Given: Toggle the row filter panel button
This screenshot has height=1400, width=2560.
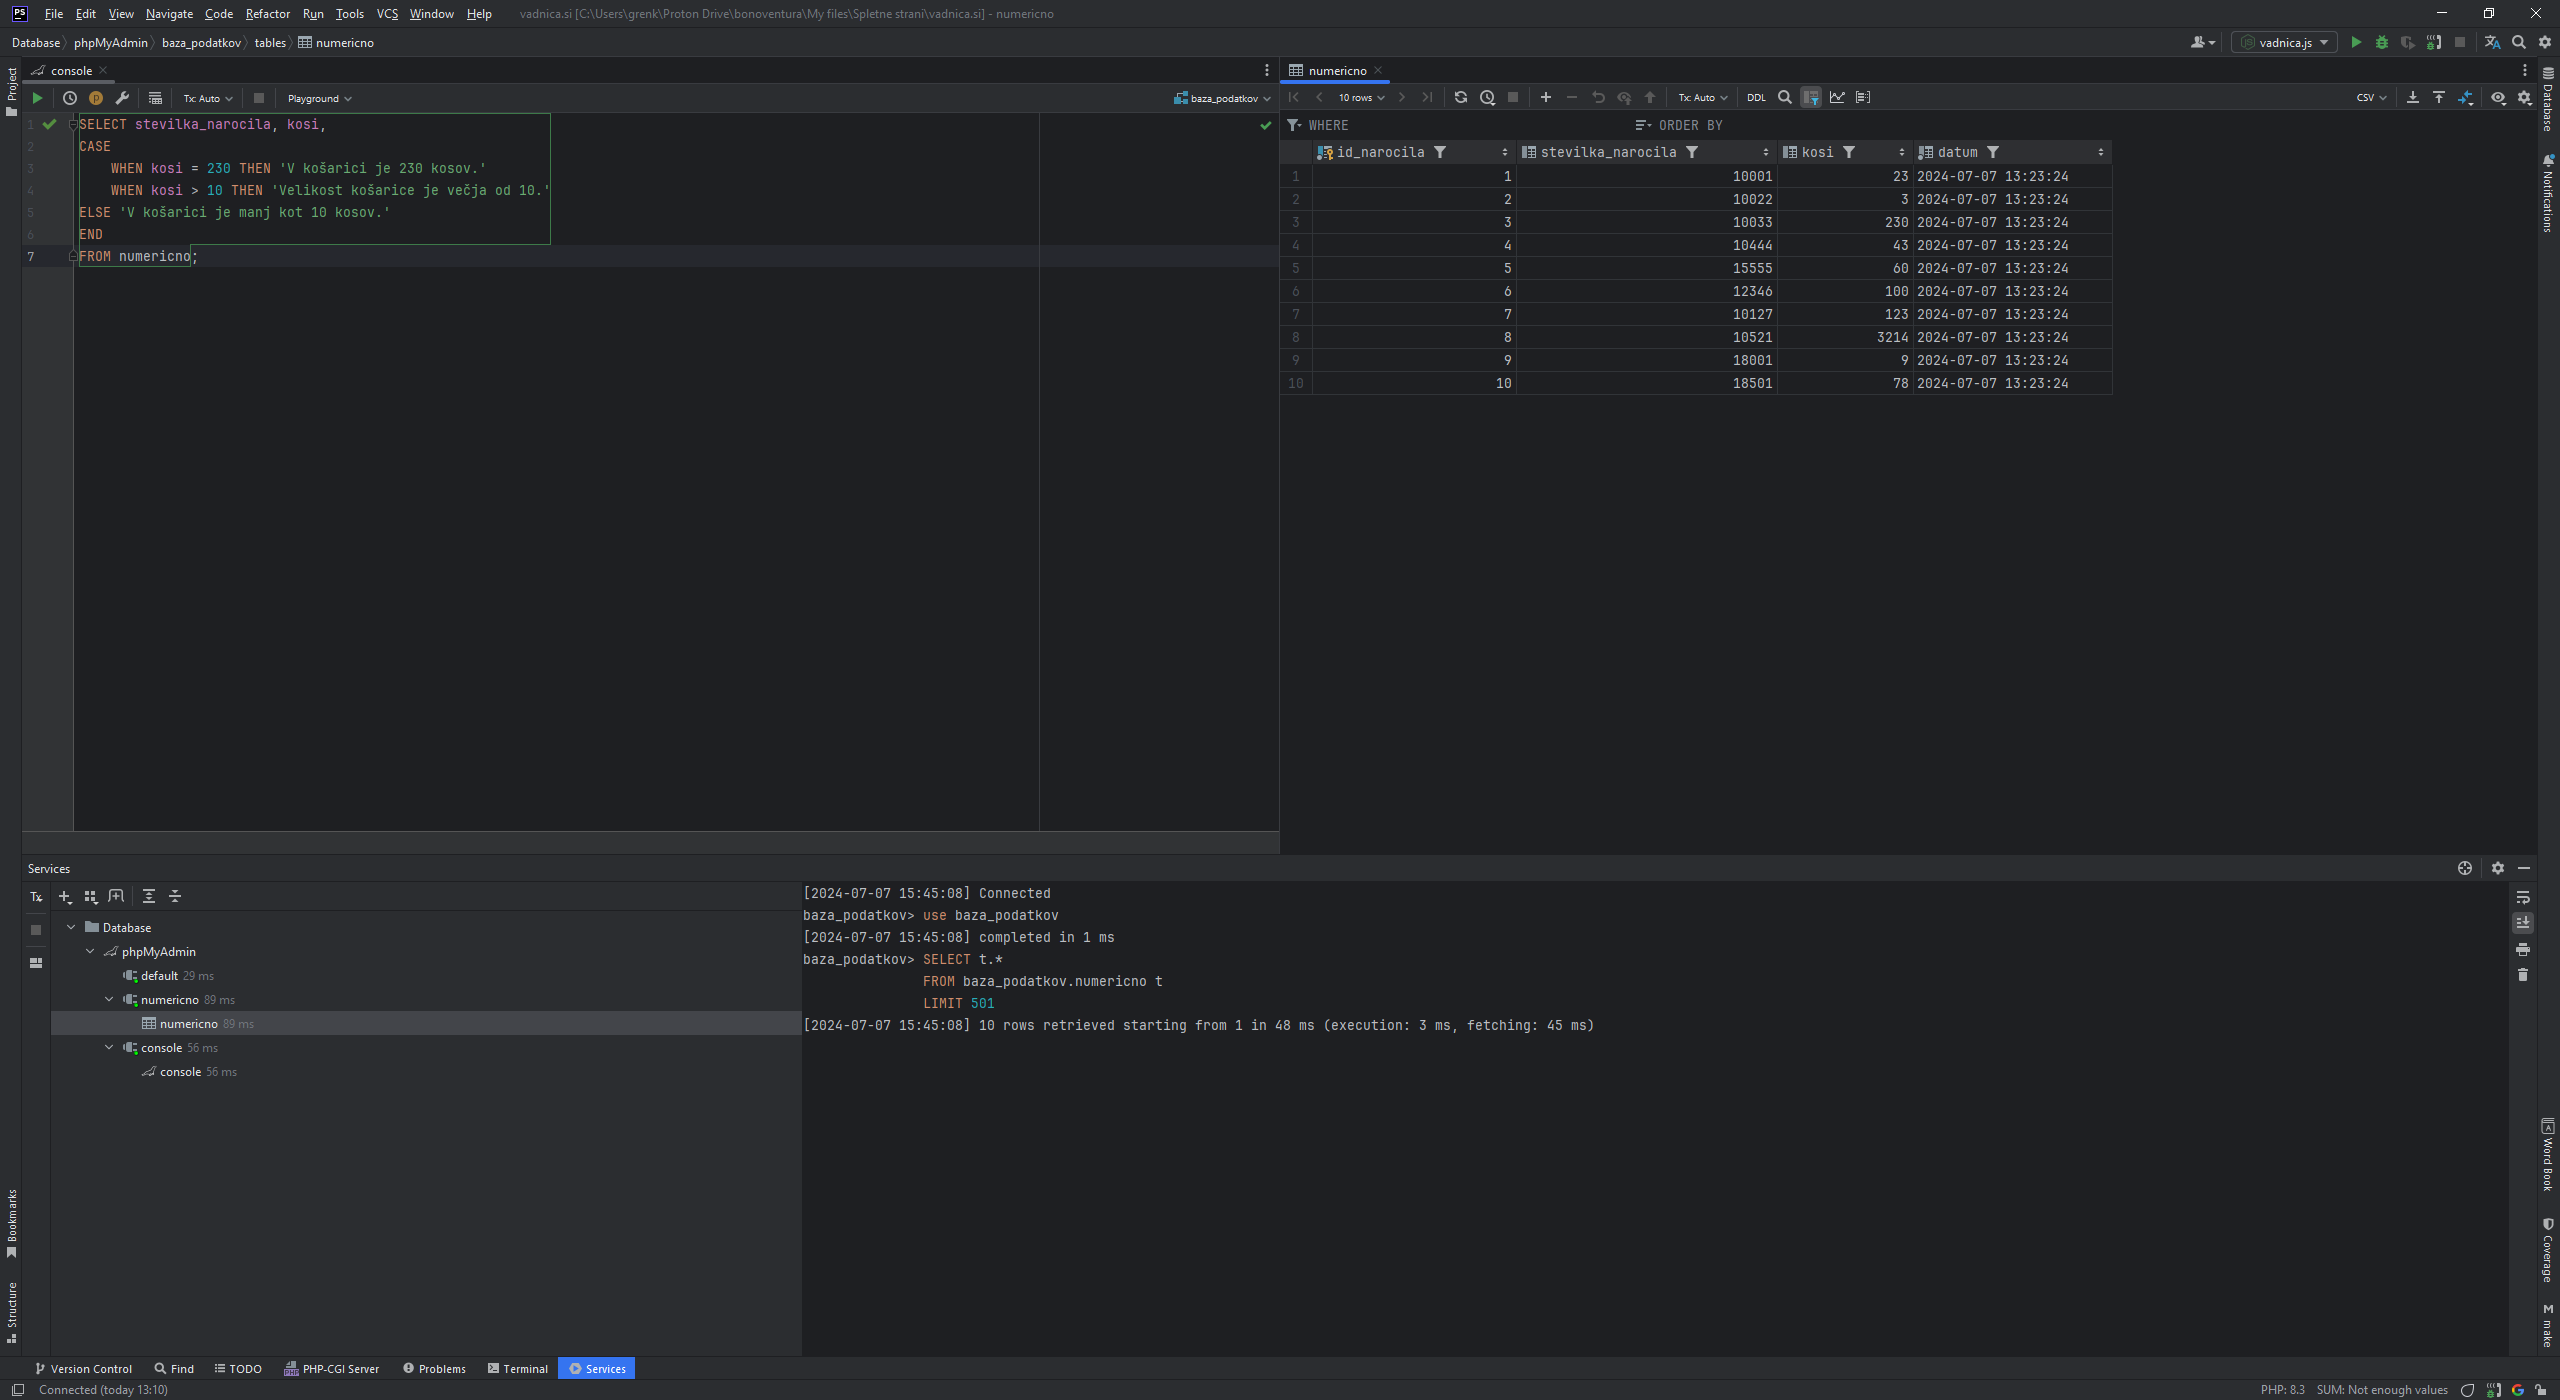Looking at the screenshot, I should 1811,97.
